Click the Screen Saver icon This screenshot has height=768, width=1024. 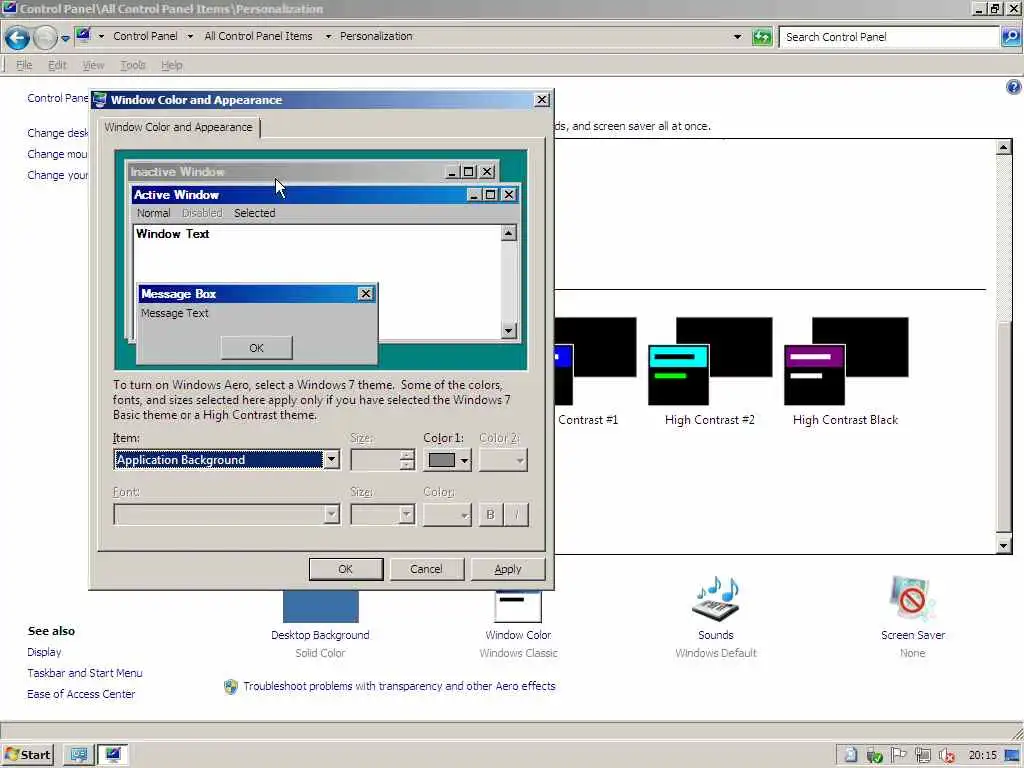pos(912,598)
